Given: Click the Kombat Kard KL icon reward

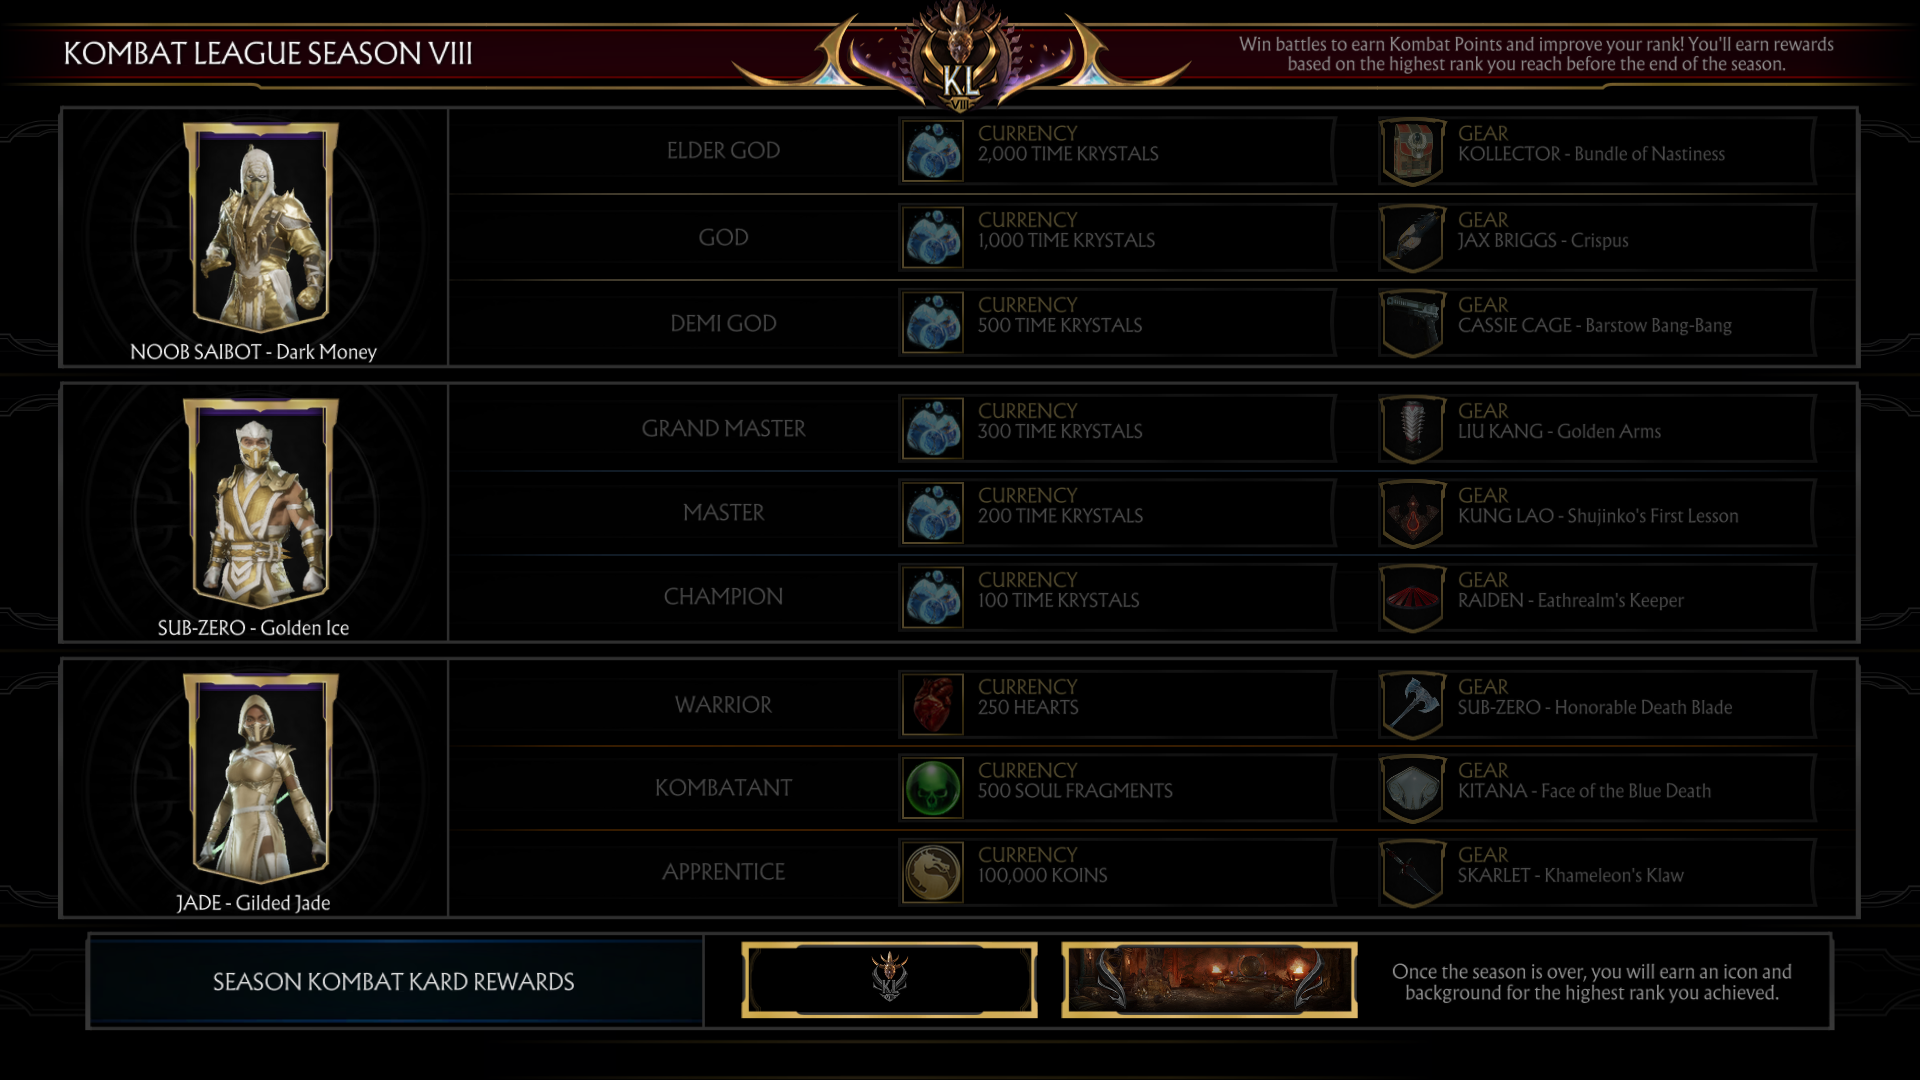Looking at the screenshot, I should (x=889, y=980).
